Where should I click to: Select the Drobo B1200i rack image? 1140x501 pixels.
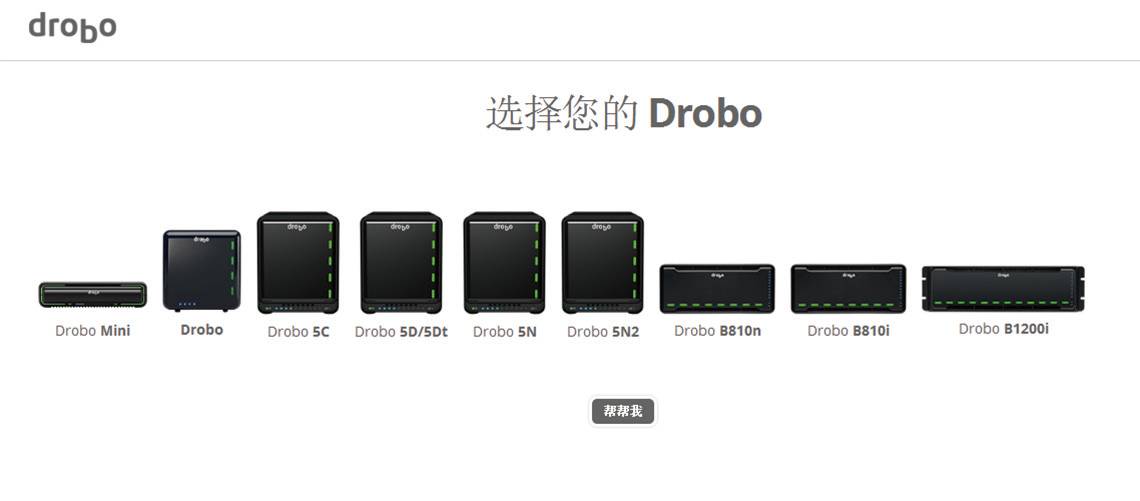tap(1003, 289)
